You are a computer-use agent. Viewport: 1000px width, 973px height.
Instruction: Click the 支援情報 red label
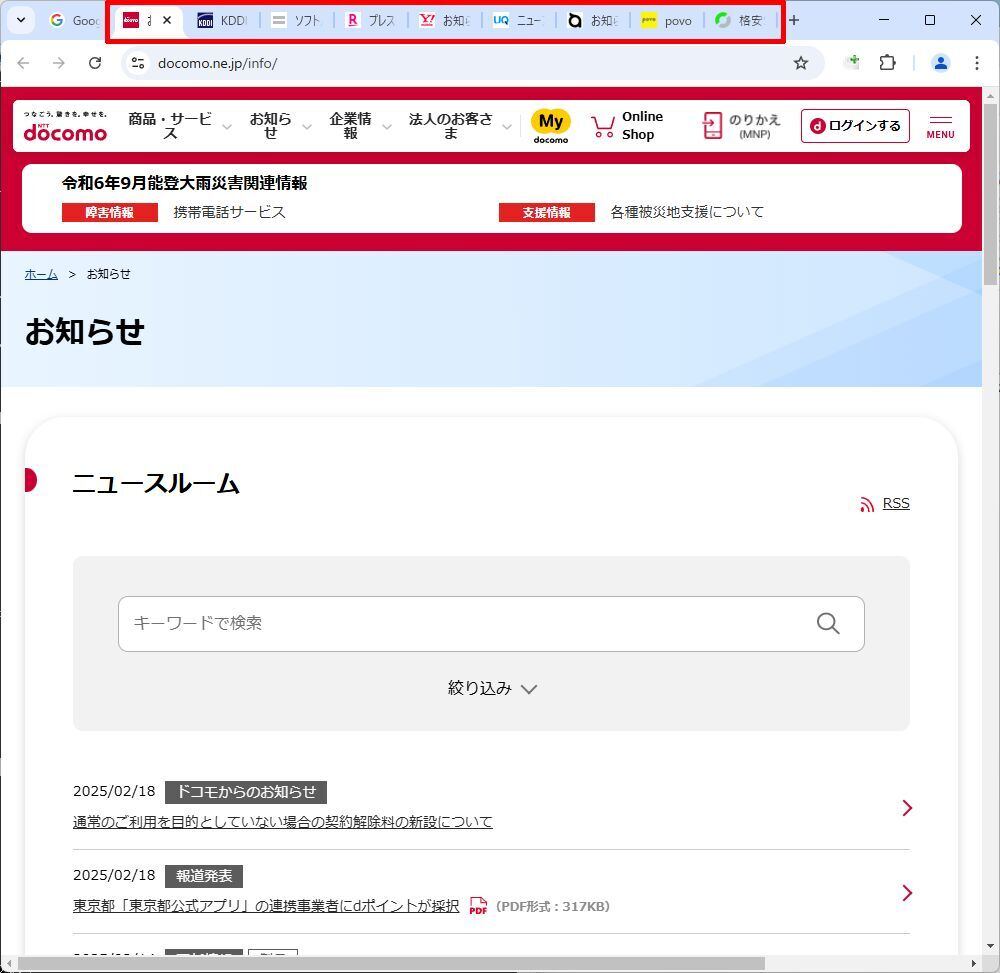[x=547, y=213]
